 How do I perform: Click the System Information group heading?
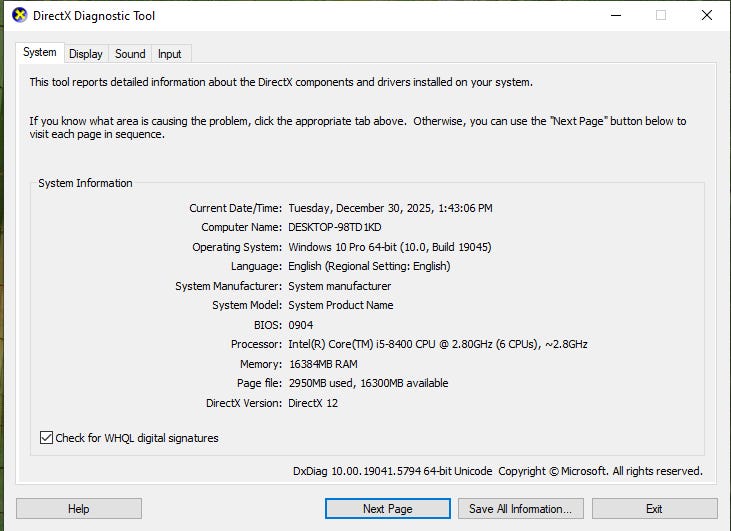pyautogui.click(x=85, y=183)
